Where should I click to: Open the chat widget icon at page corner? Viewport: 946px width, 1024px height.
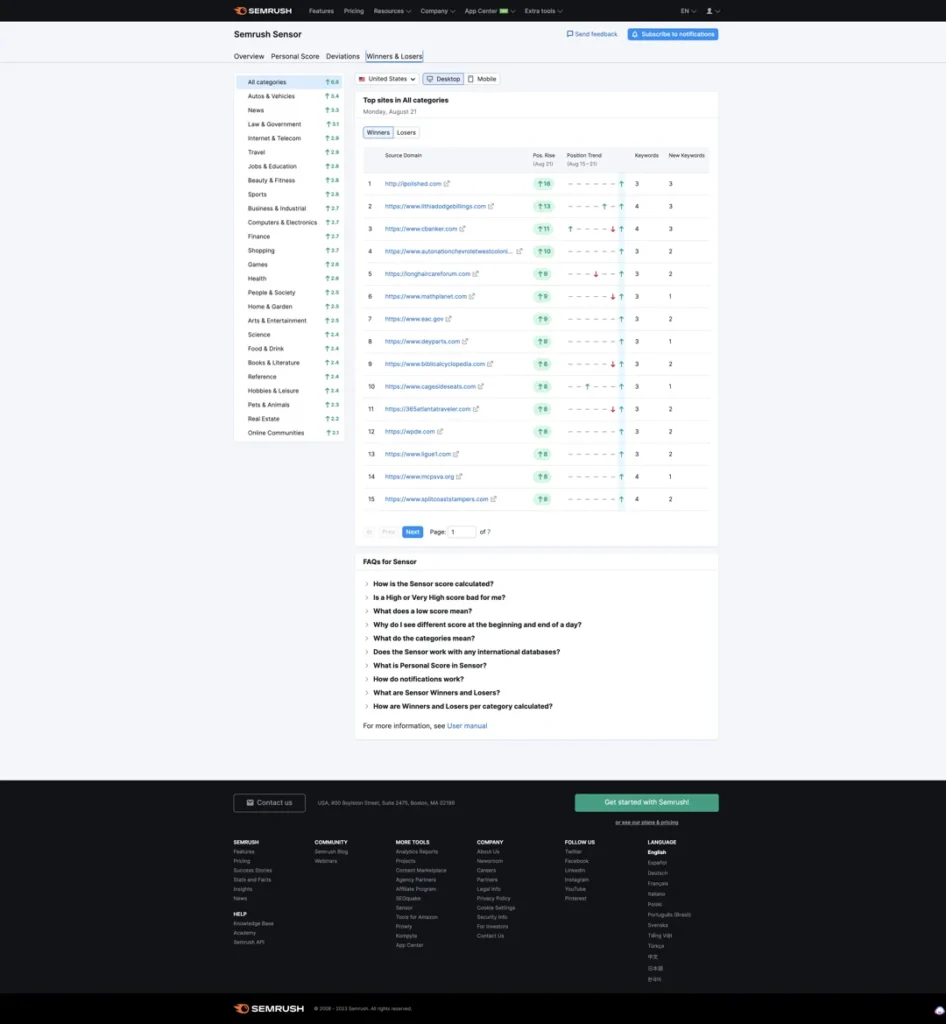point(939,1011)
